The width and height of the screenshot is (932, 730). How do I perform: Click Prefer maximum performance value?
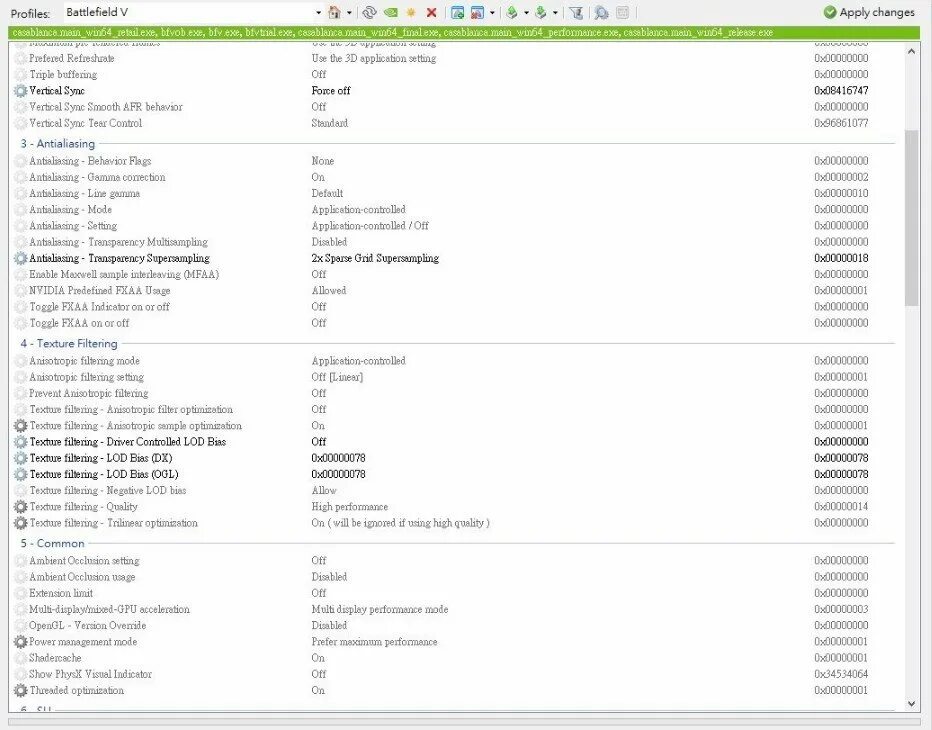pyautogui.click(x=374, y=641)
